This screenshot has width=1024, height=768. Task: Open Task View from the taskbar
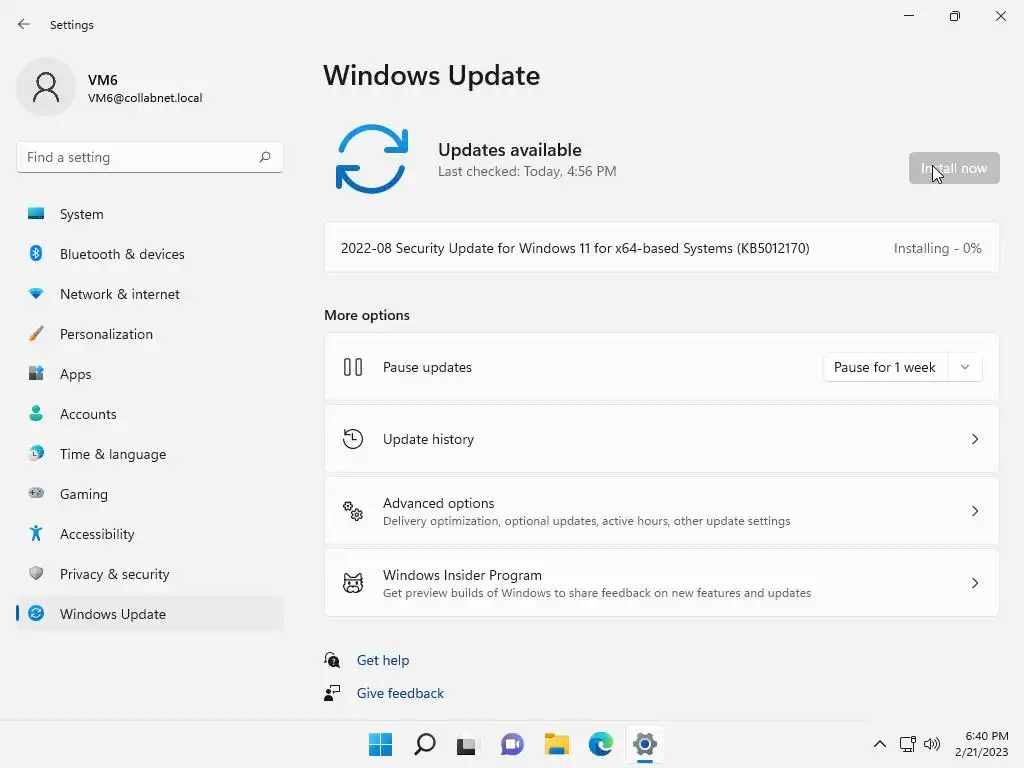pos(467,744)
